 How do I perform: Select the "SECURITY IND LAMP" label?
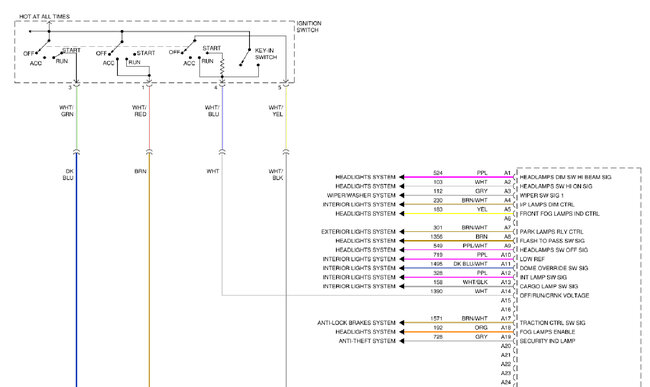click(547, 341)
